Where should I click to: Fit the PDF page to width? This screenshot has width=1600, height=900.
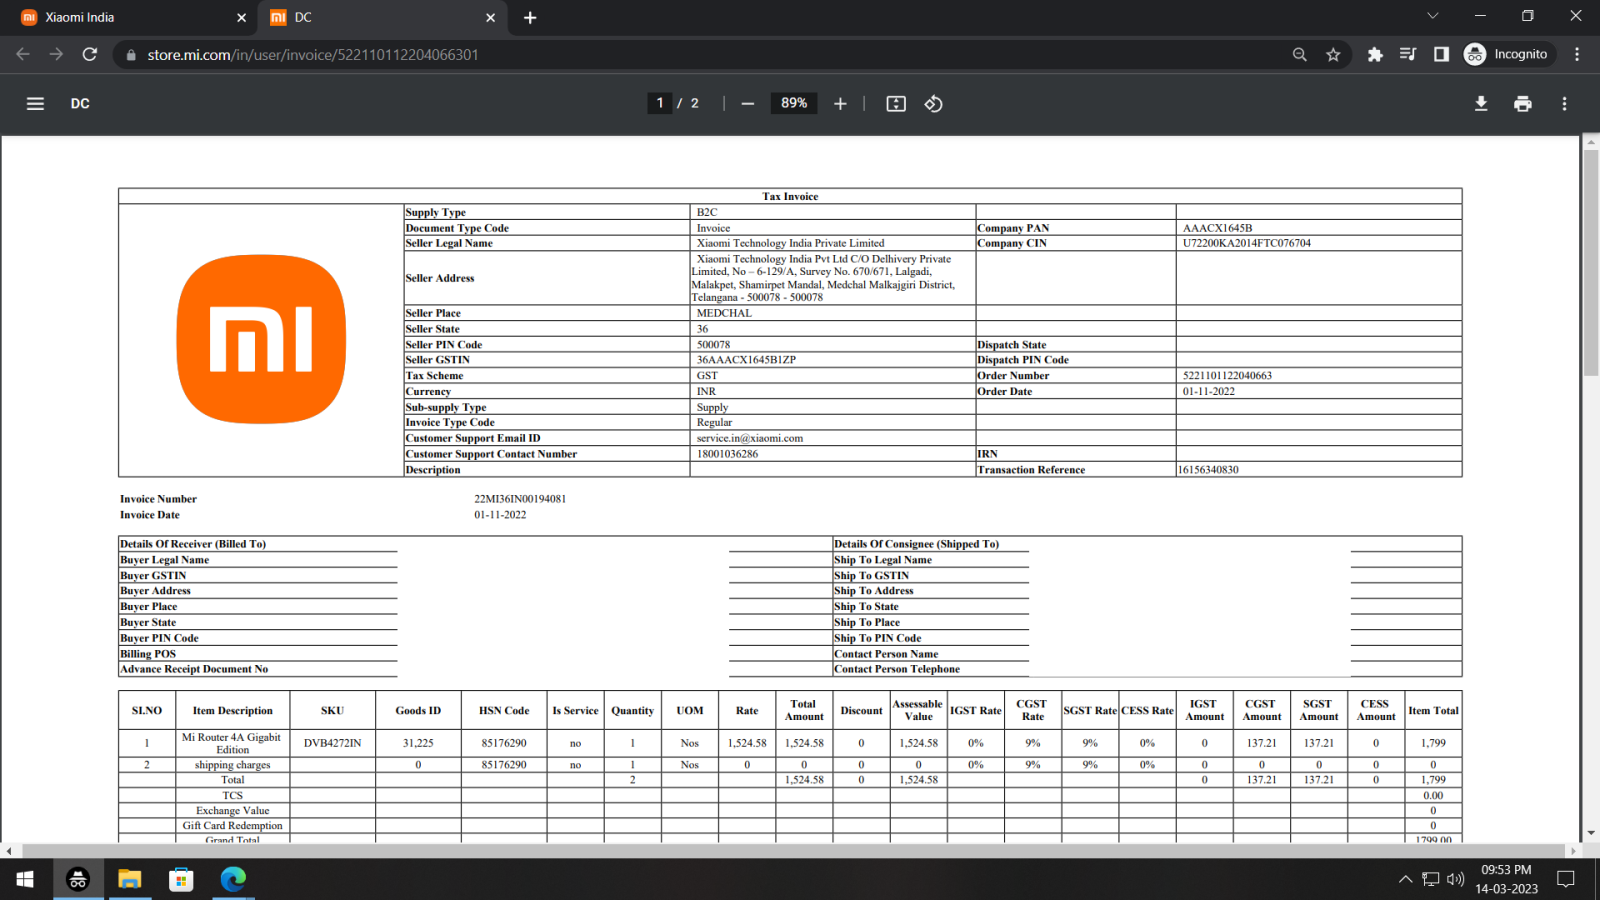point(896,104)
